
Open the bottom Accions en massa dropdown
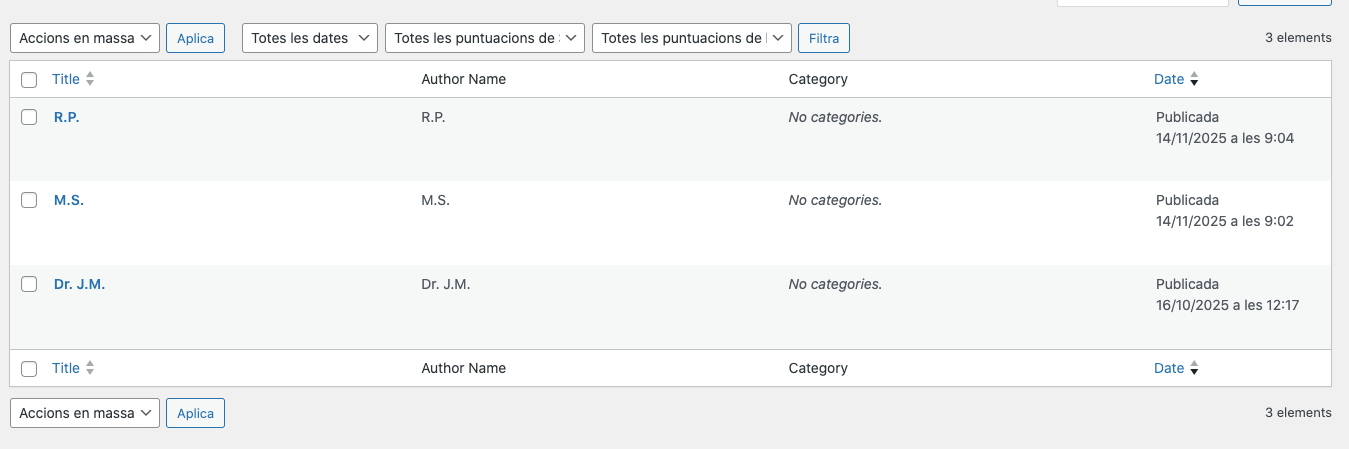point(85,413)
